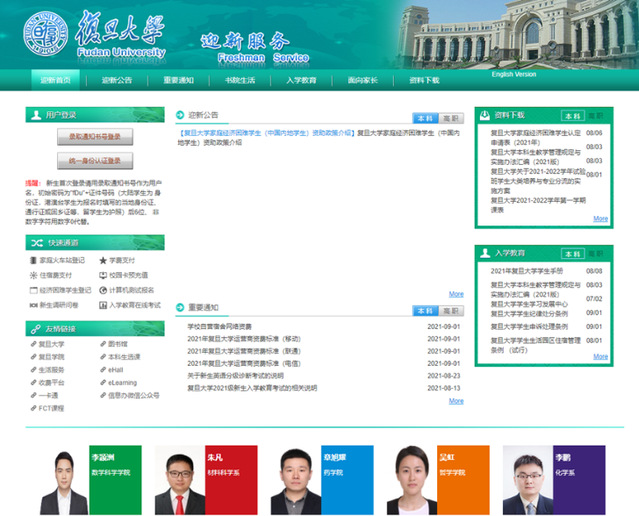Screen dimensions: 639x516
Task: Click More link under 重要通知 list
Action: point(456,401)
